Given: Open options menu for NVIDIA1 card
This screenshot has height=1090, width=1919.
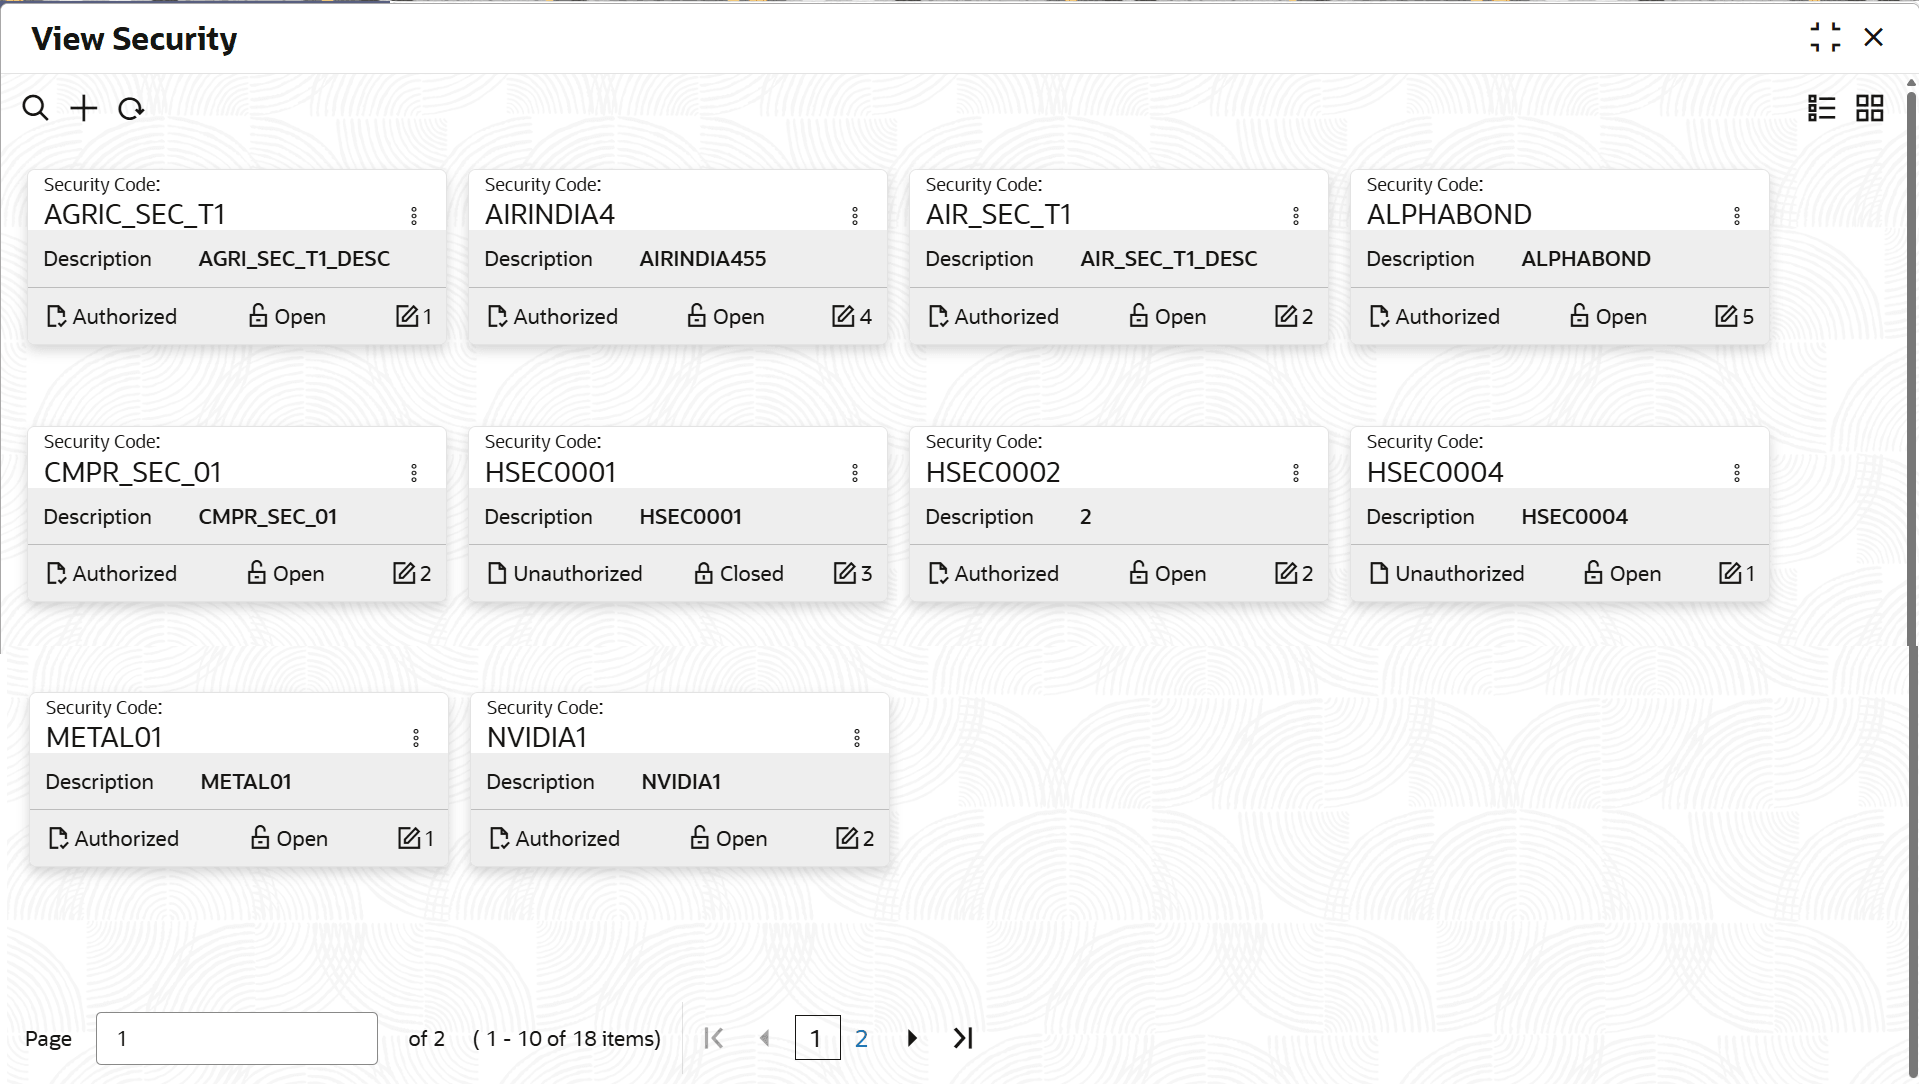Looking at the screenshot, I should coord(857,738).
